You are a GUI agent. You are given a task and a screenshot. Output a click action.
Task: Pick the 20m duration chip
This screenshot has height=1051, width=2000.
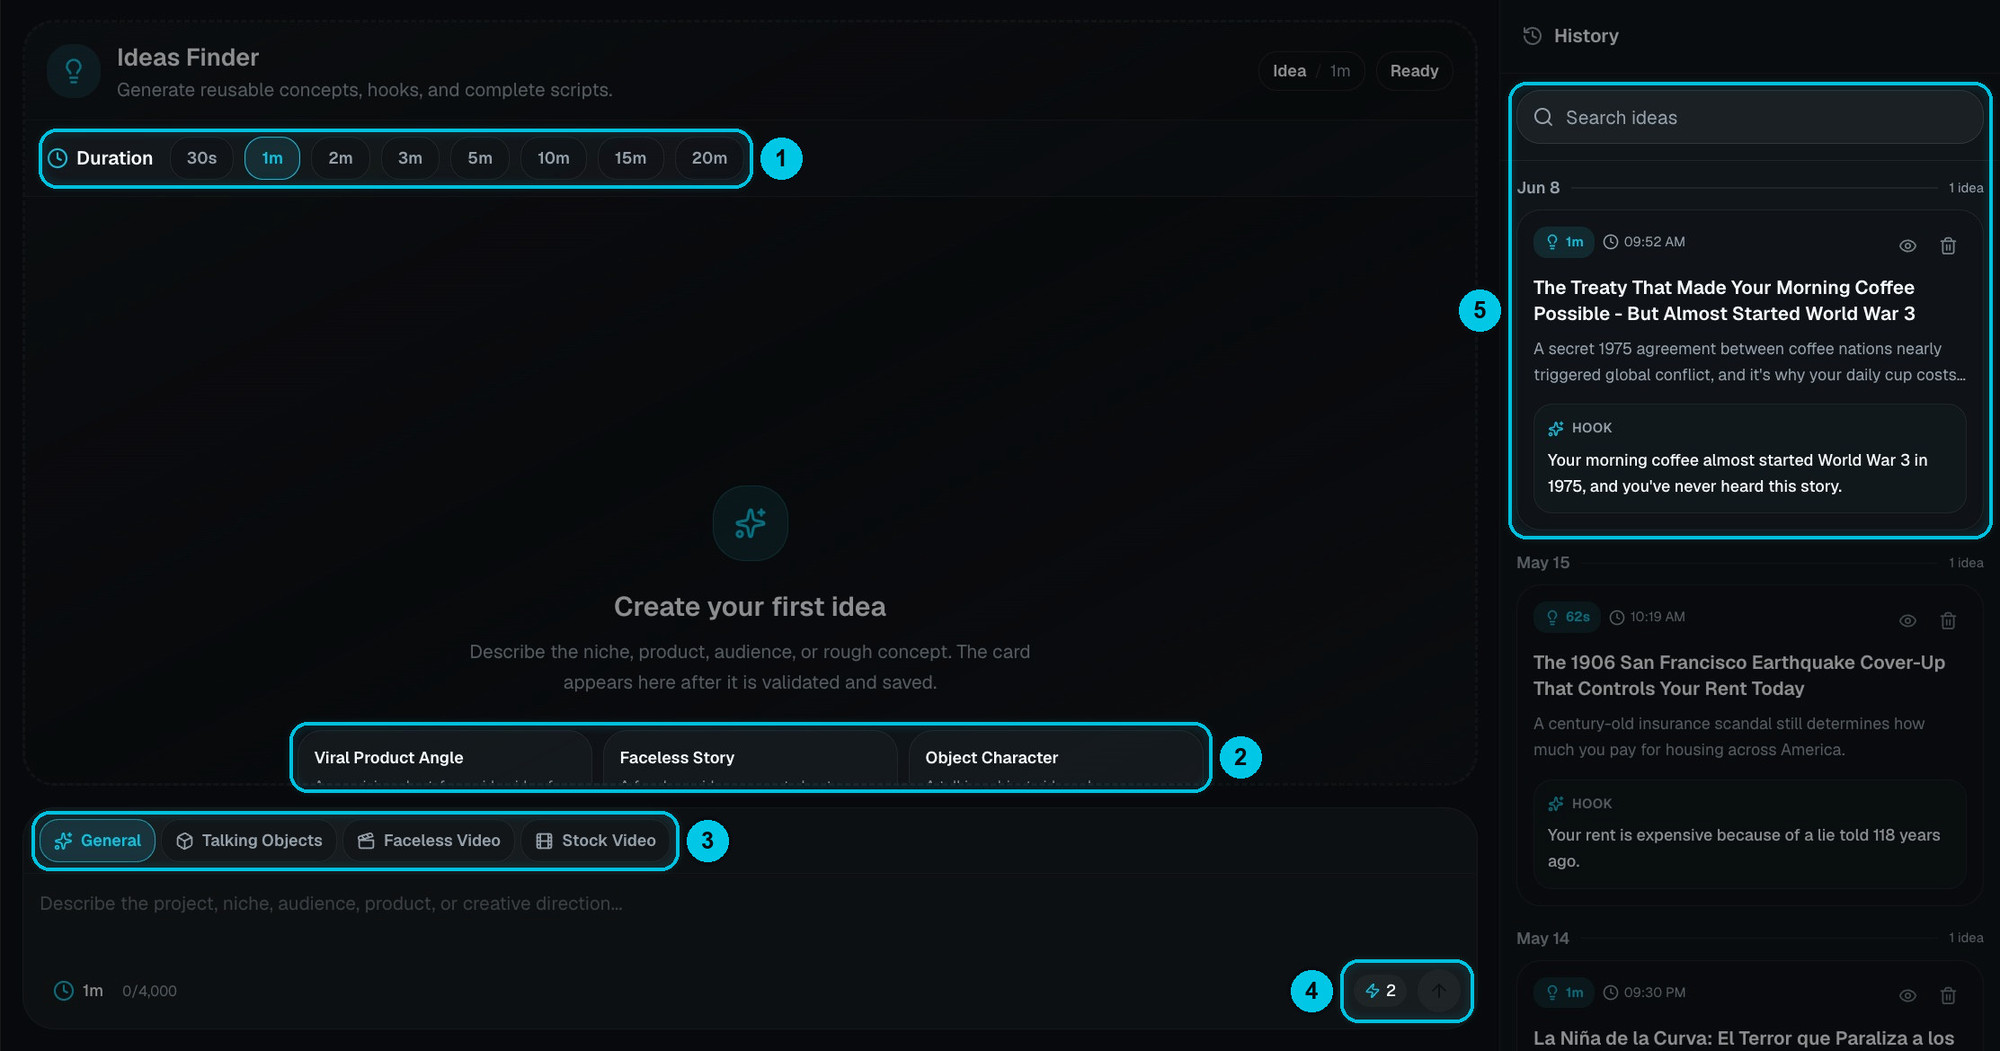[x=710, y=158]
